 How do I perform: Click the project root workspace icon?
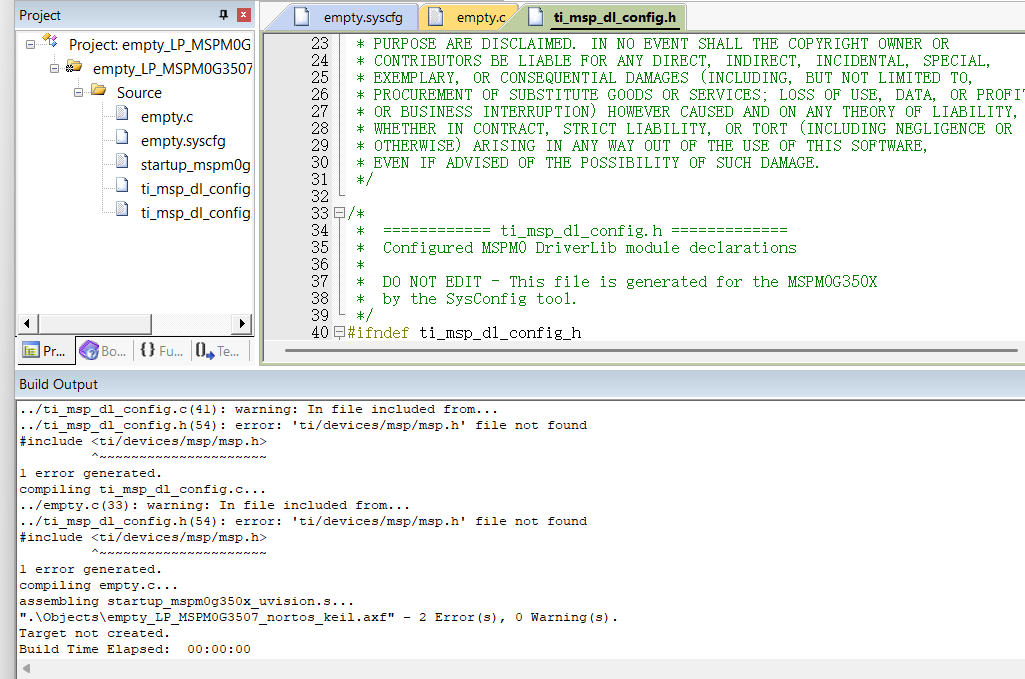(x=50, y=43)
